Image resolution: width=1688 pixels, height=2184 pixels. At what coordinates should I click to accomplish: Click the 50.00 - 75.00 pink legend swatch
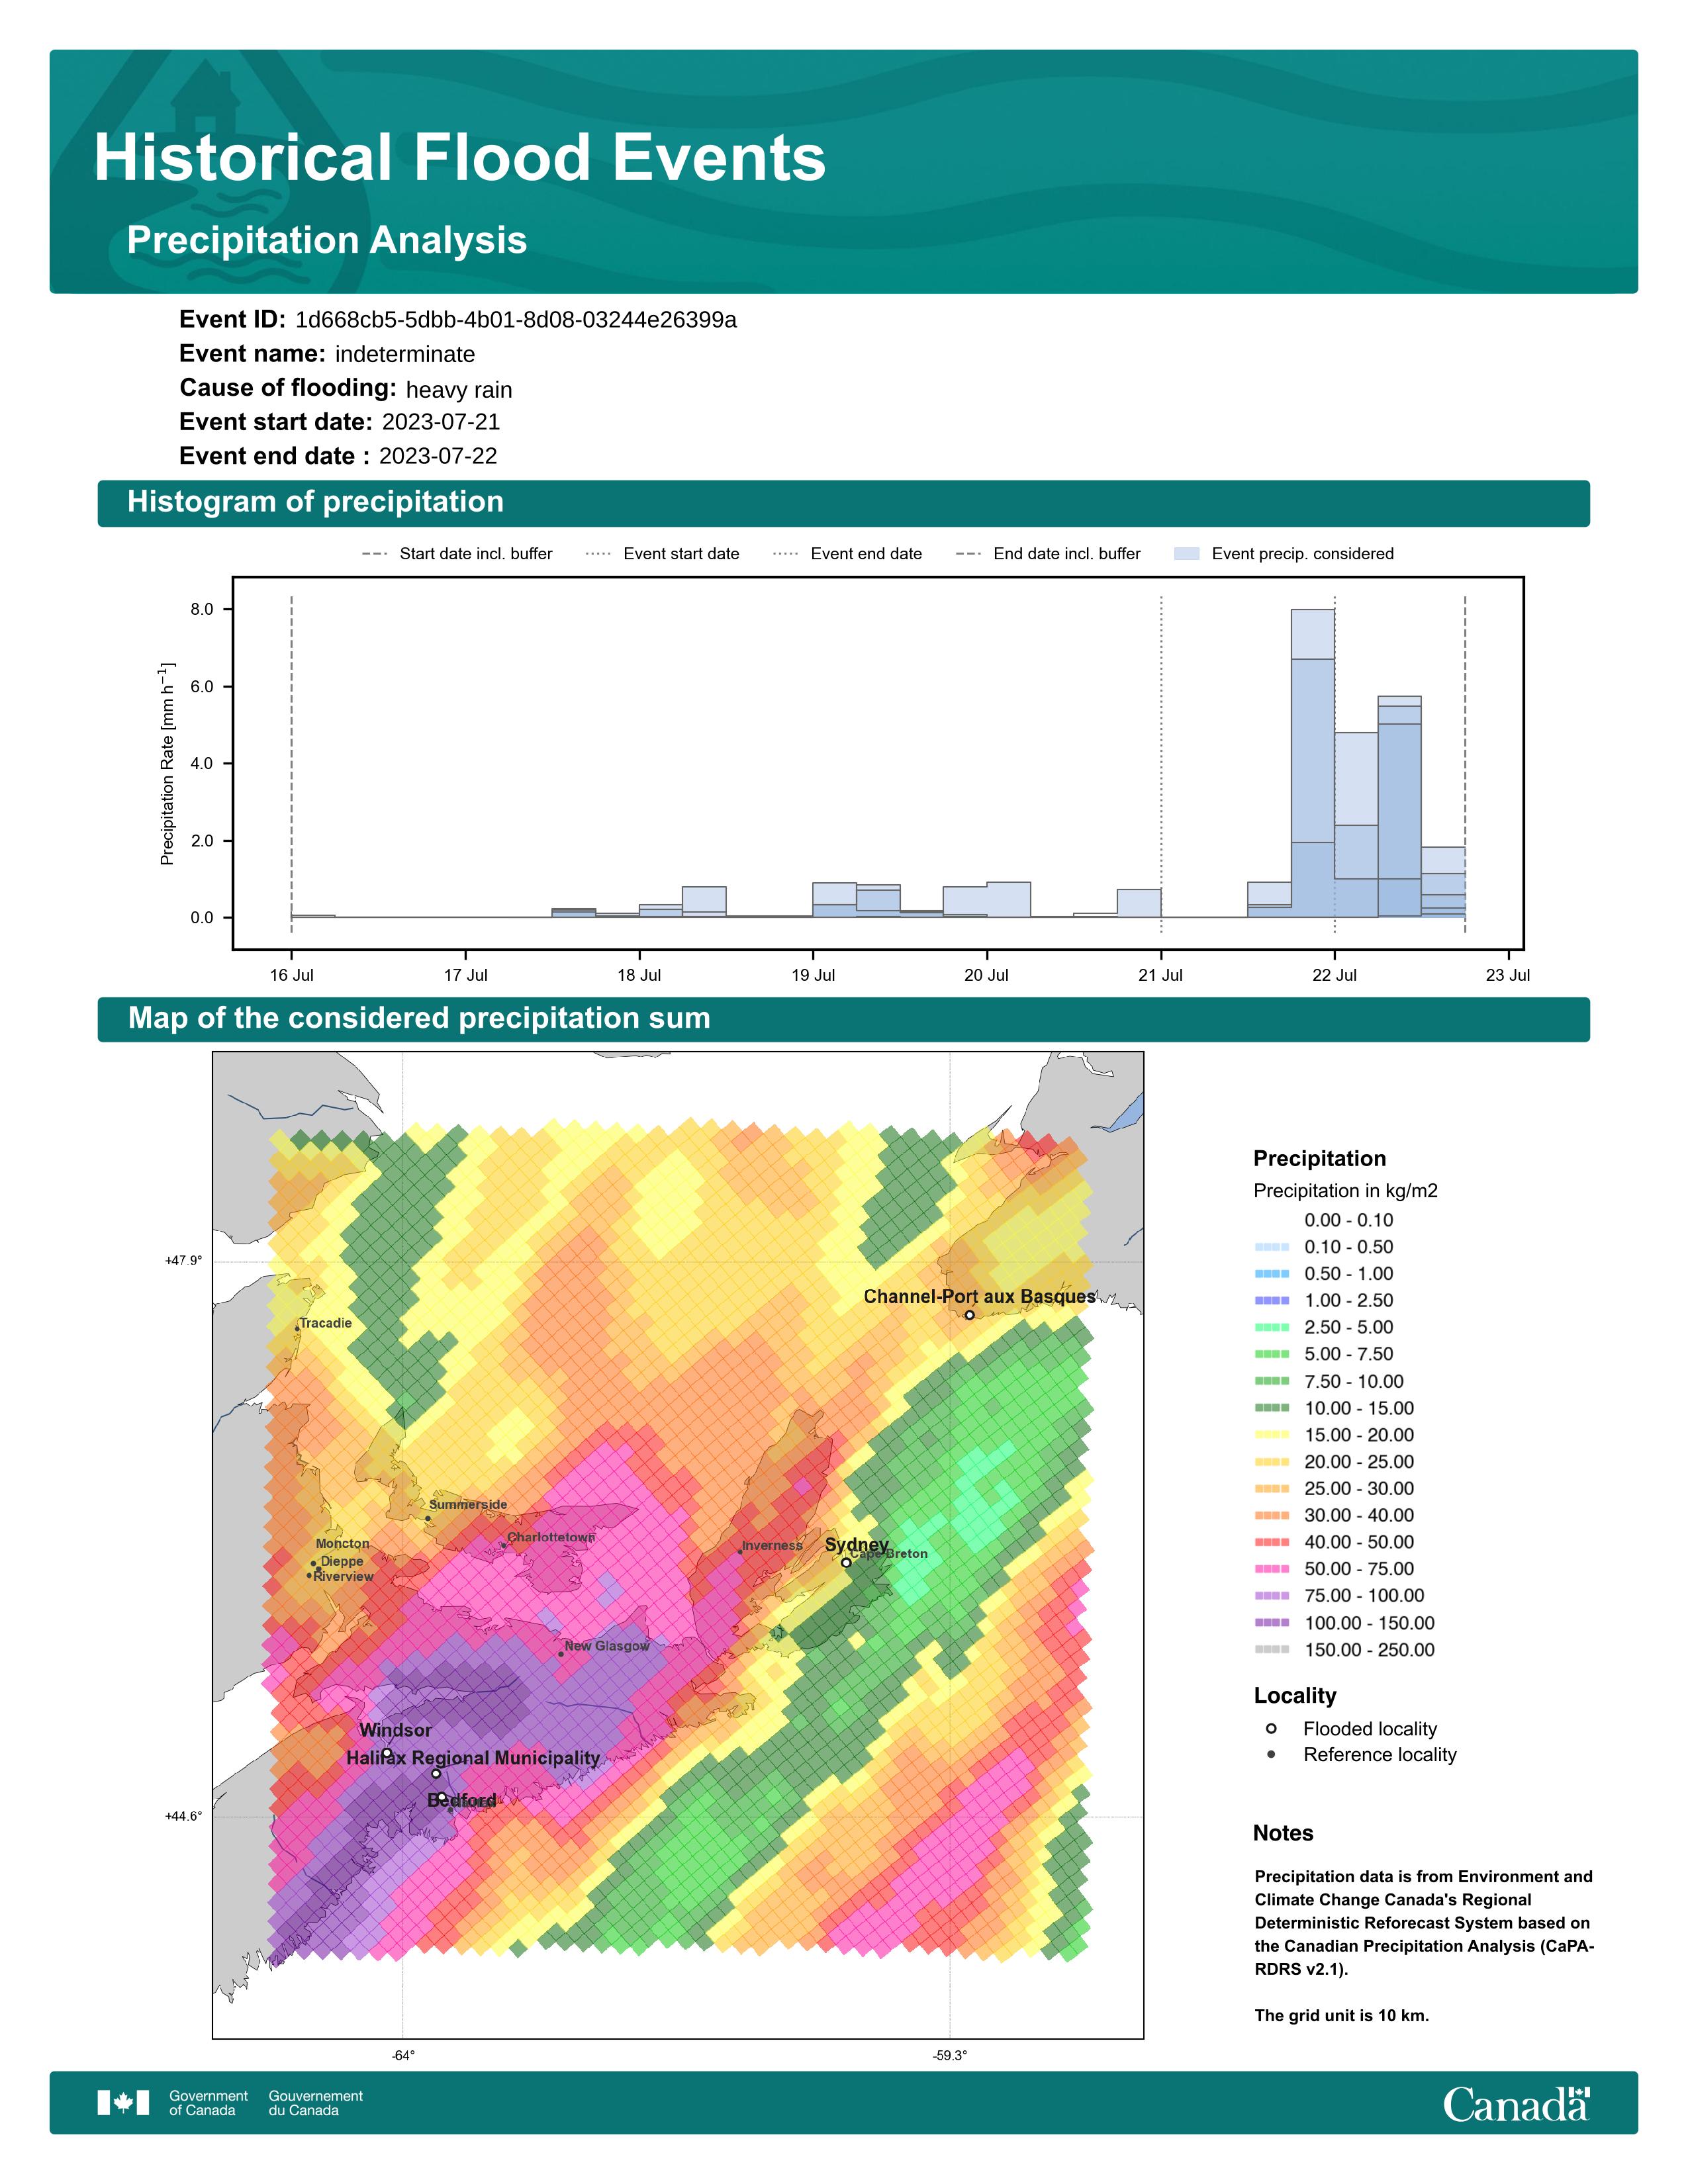pyautogui.click(x=1271, y=1569)
